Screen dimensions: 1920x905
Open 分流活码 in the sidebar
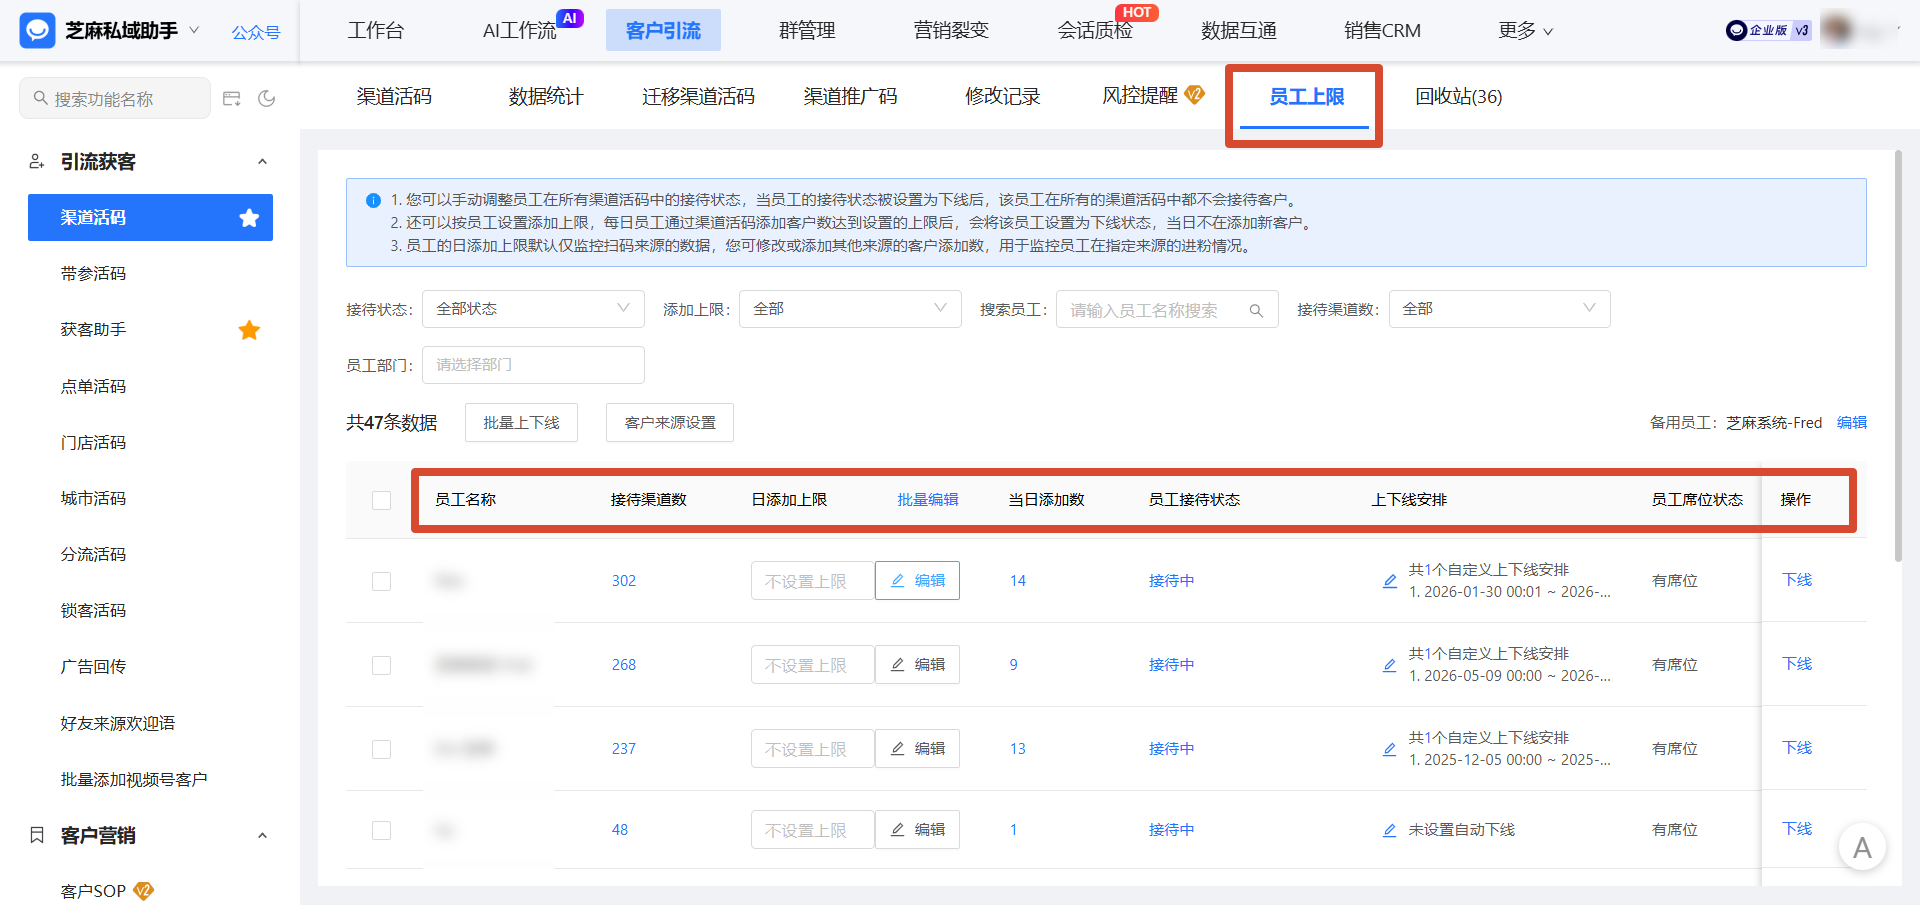(93, 554)
